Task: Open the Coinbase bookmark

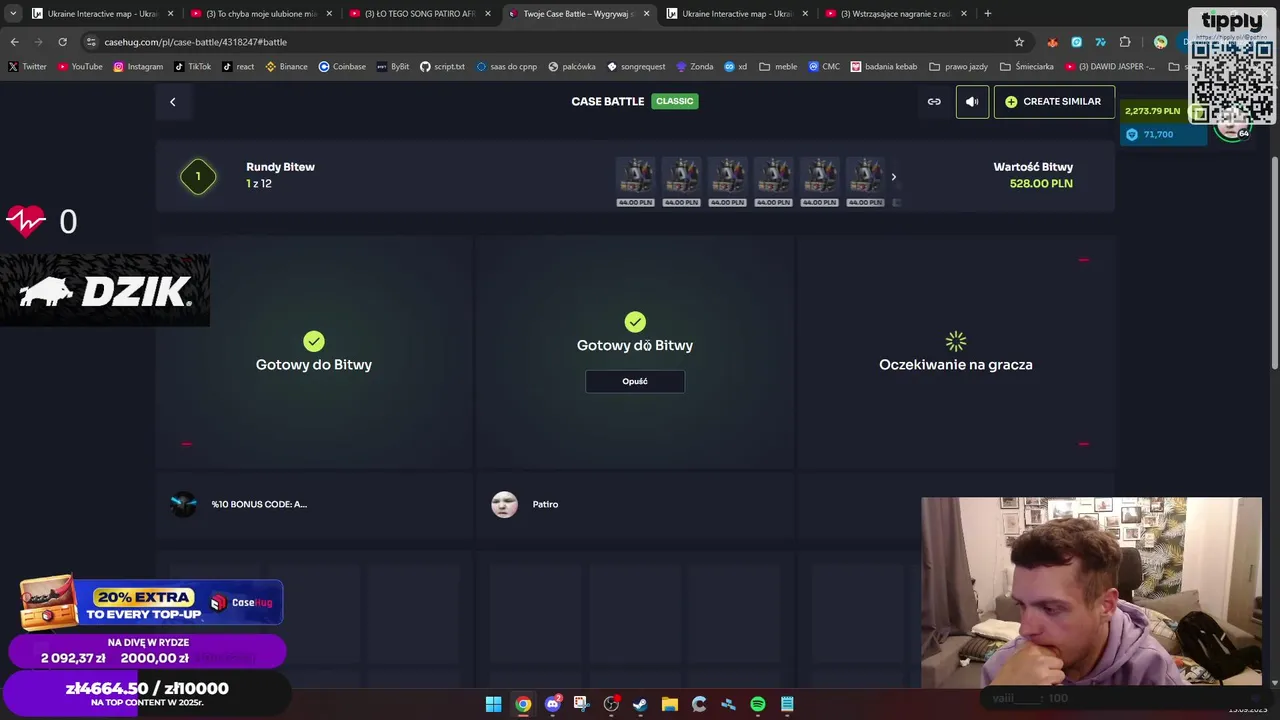Action: [342, 67]
